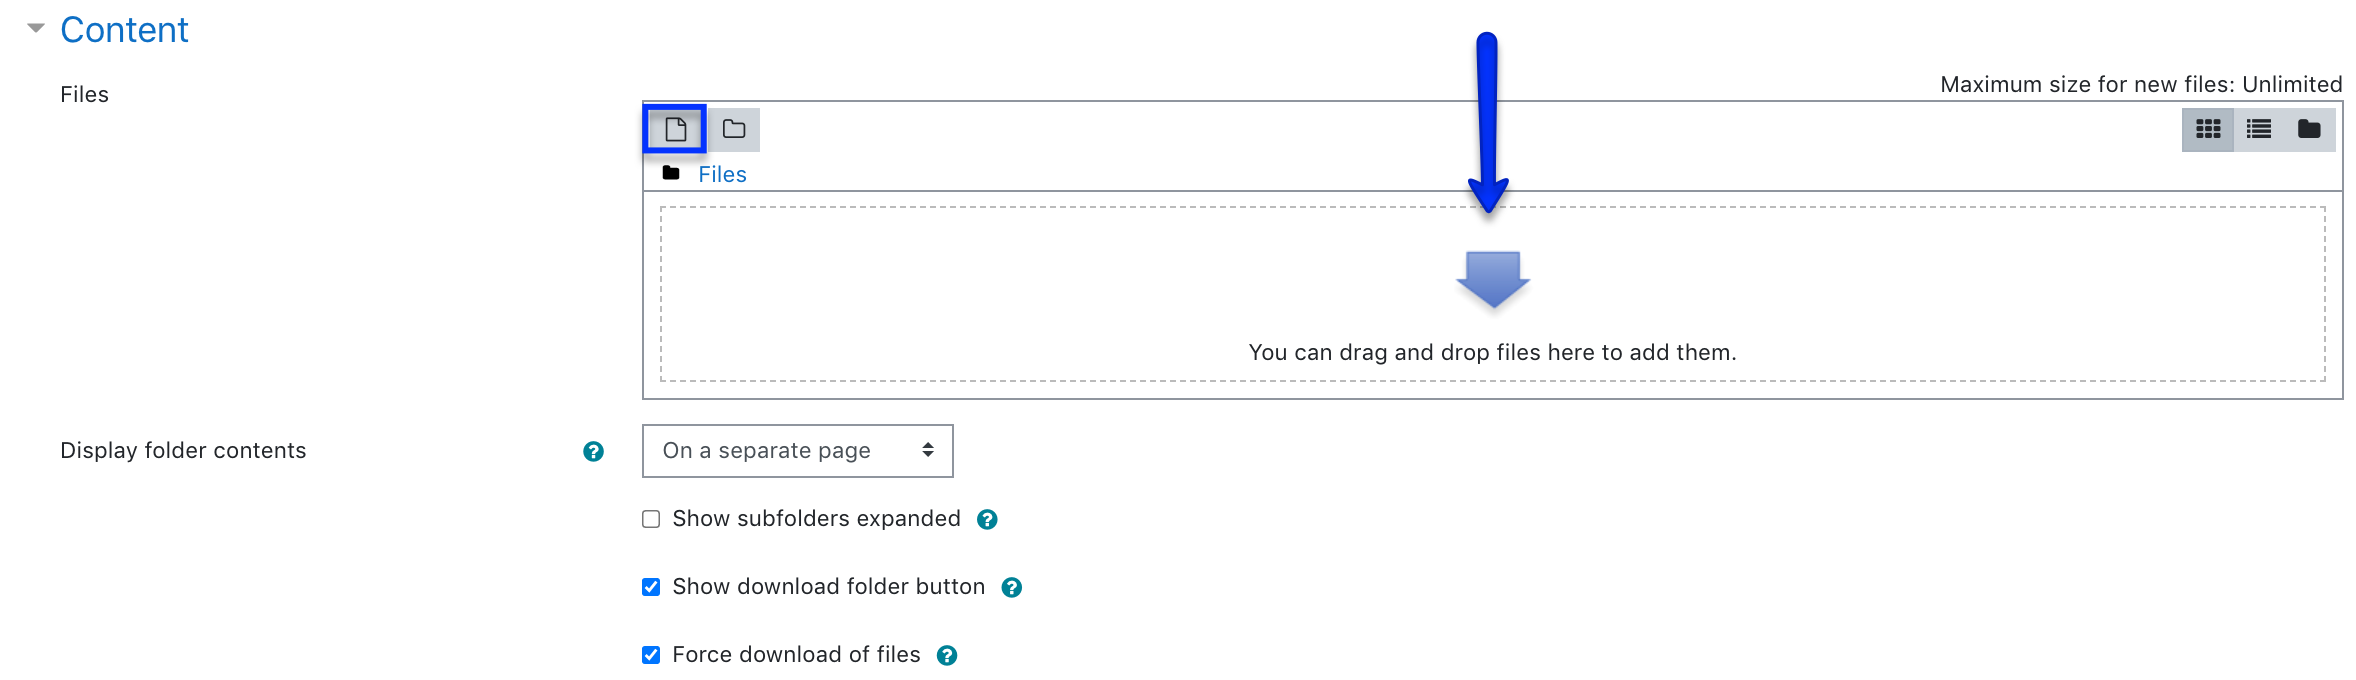Uncheck Show download folder button
This screenshot has height=680, width=2356.
point(651,587)
